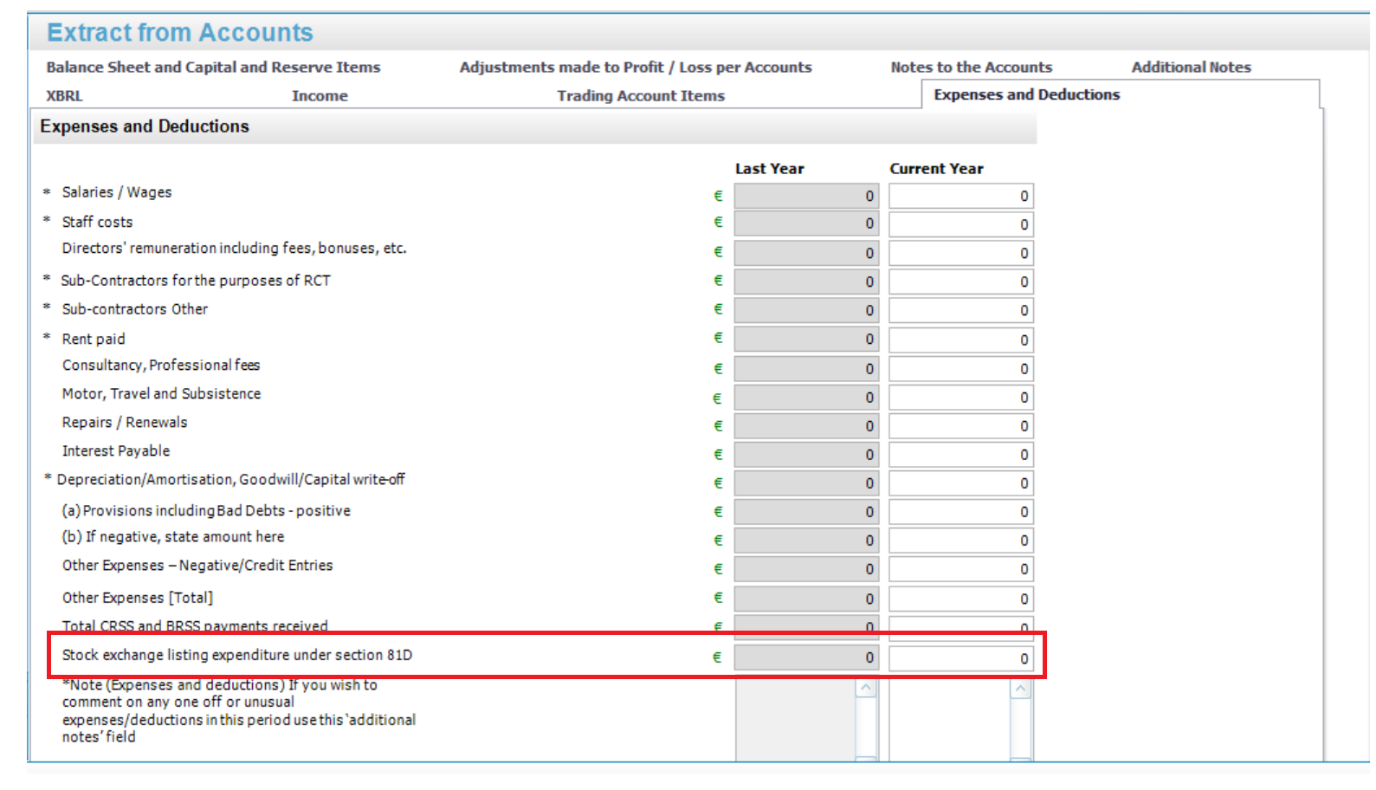The height and width of the screenshot is (790, 1376).
Task: Select Current Year Other Expenses [Total] field
Action: pyautogui.click(x=961, y=599)
